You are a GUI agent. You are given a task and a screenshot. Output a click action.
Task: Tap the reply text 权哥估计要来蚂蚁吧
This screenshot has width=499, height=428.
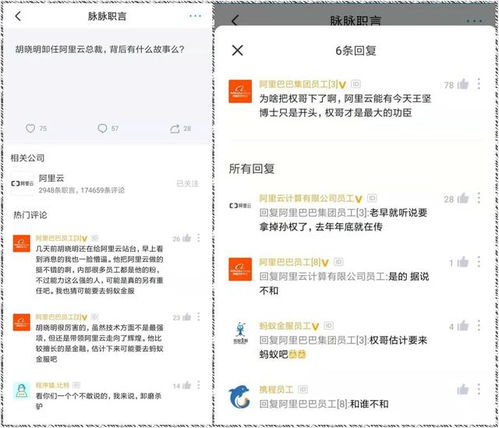[343, 347]
